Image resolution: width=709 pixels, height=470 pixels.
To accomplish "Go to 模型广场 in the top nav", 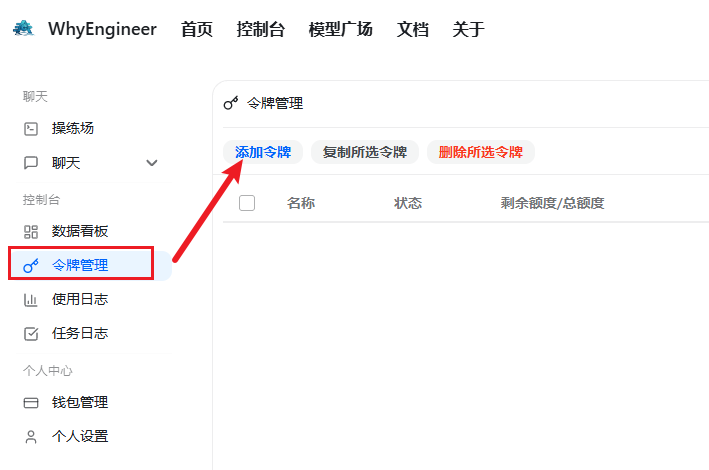I will coord(340,29).
